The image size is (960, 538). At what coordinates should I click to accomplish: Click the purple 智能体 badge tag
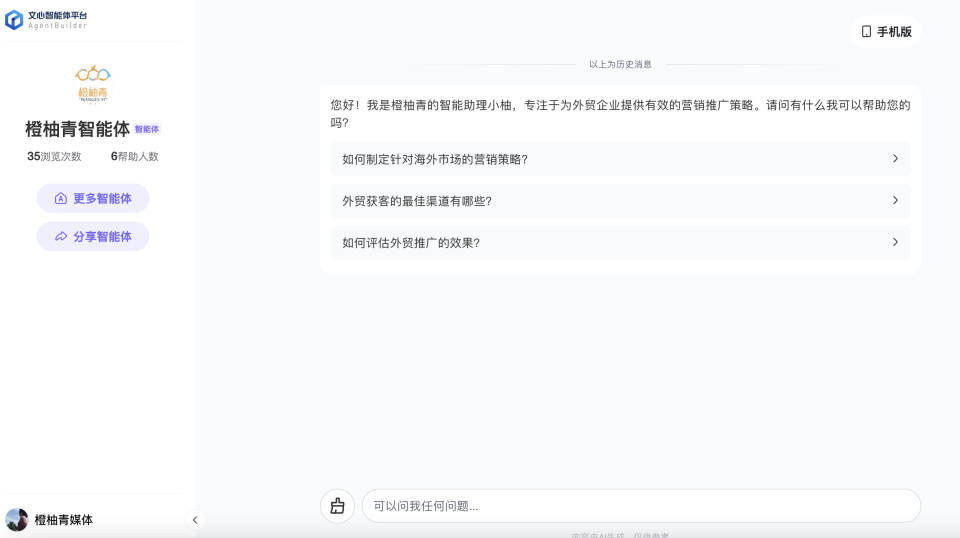tap(147, 129)
